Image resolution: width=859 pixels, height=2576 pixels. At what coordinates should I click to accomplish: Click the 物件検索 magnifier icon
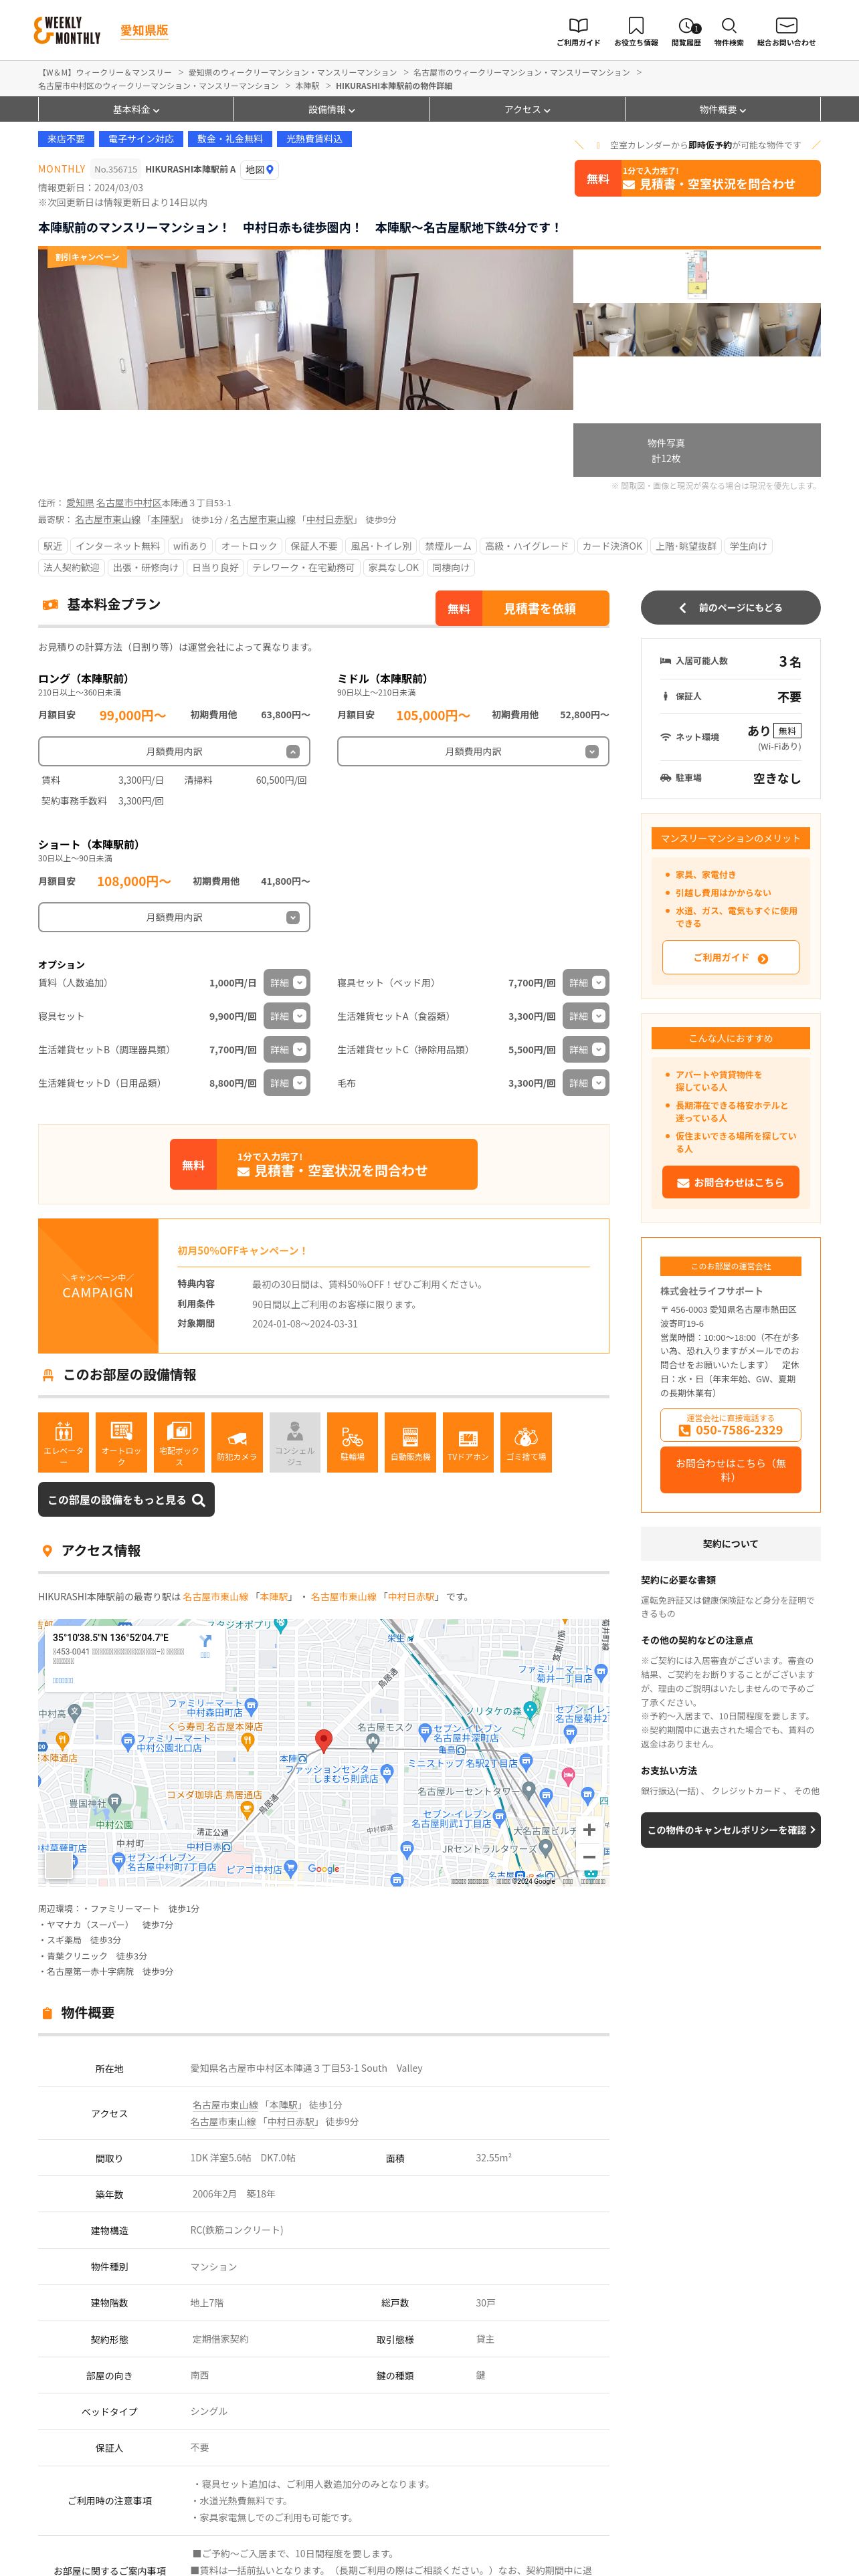729,31
